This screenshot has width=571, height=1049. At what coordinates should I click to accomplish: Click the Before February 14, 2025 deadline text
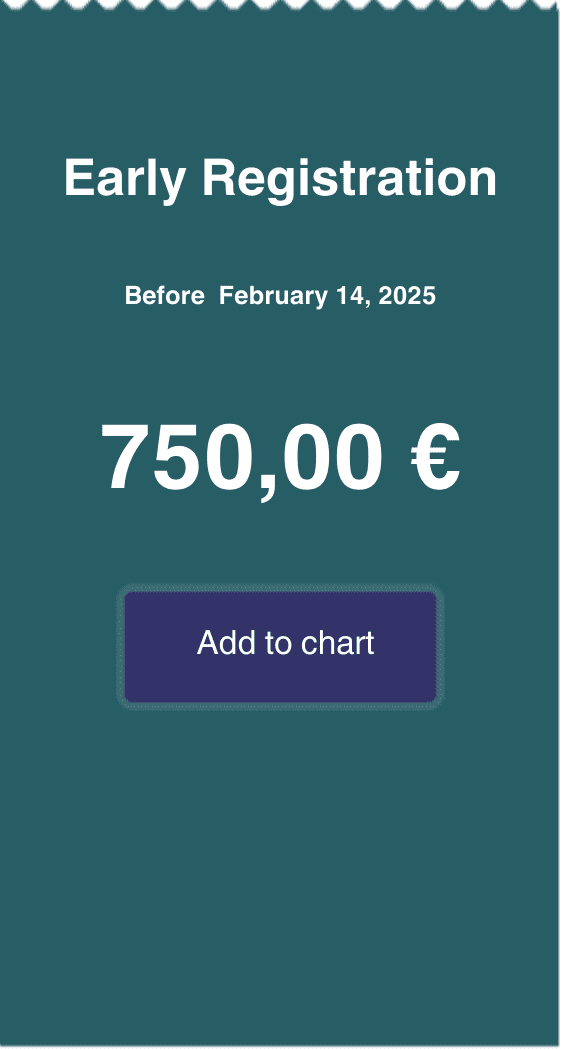tap(280, 296)
